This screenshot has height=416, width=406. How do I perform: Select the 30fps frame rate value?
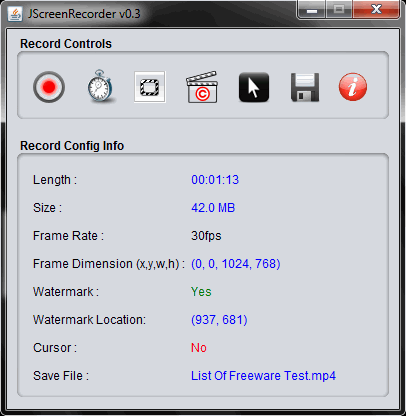pos(206,236)
